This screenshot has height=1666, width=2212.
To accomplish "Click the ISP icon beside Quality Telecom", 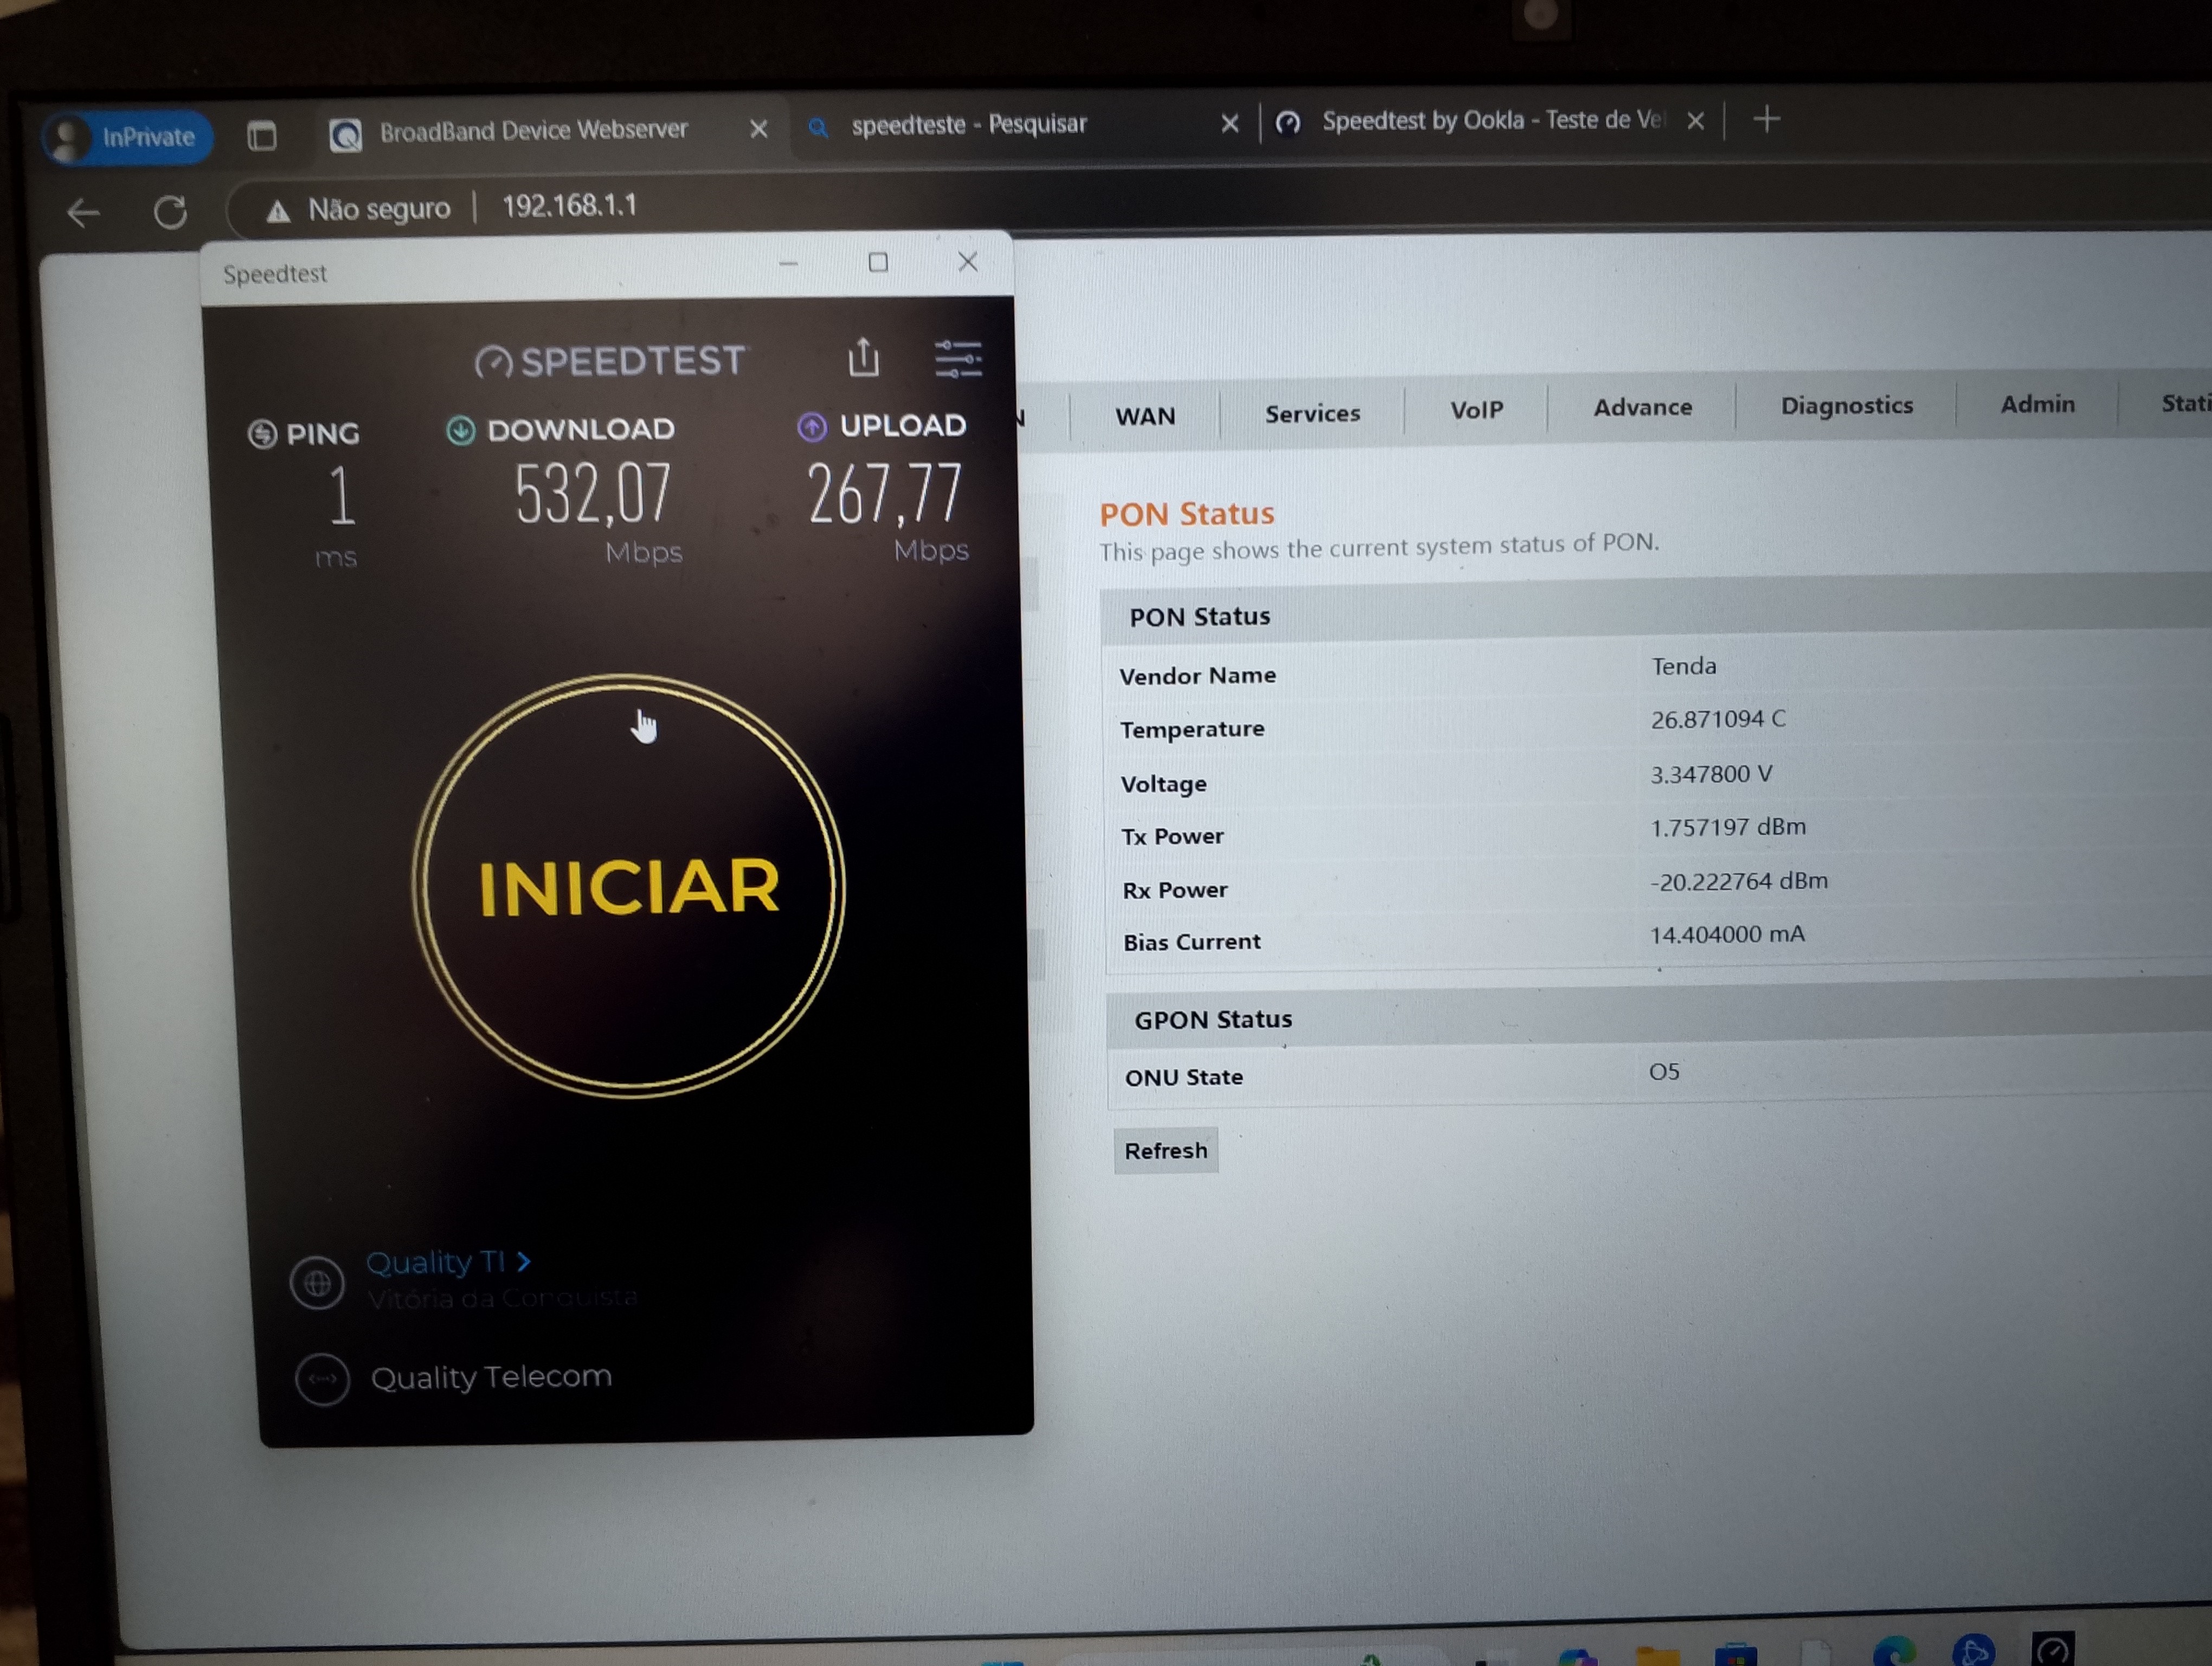I will coord(322,1379).
